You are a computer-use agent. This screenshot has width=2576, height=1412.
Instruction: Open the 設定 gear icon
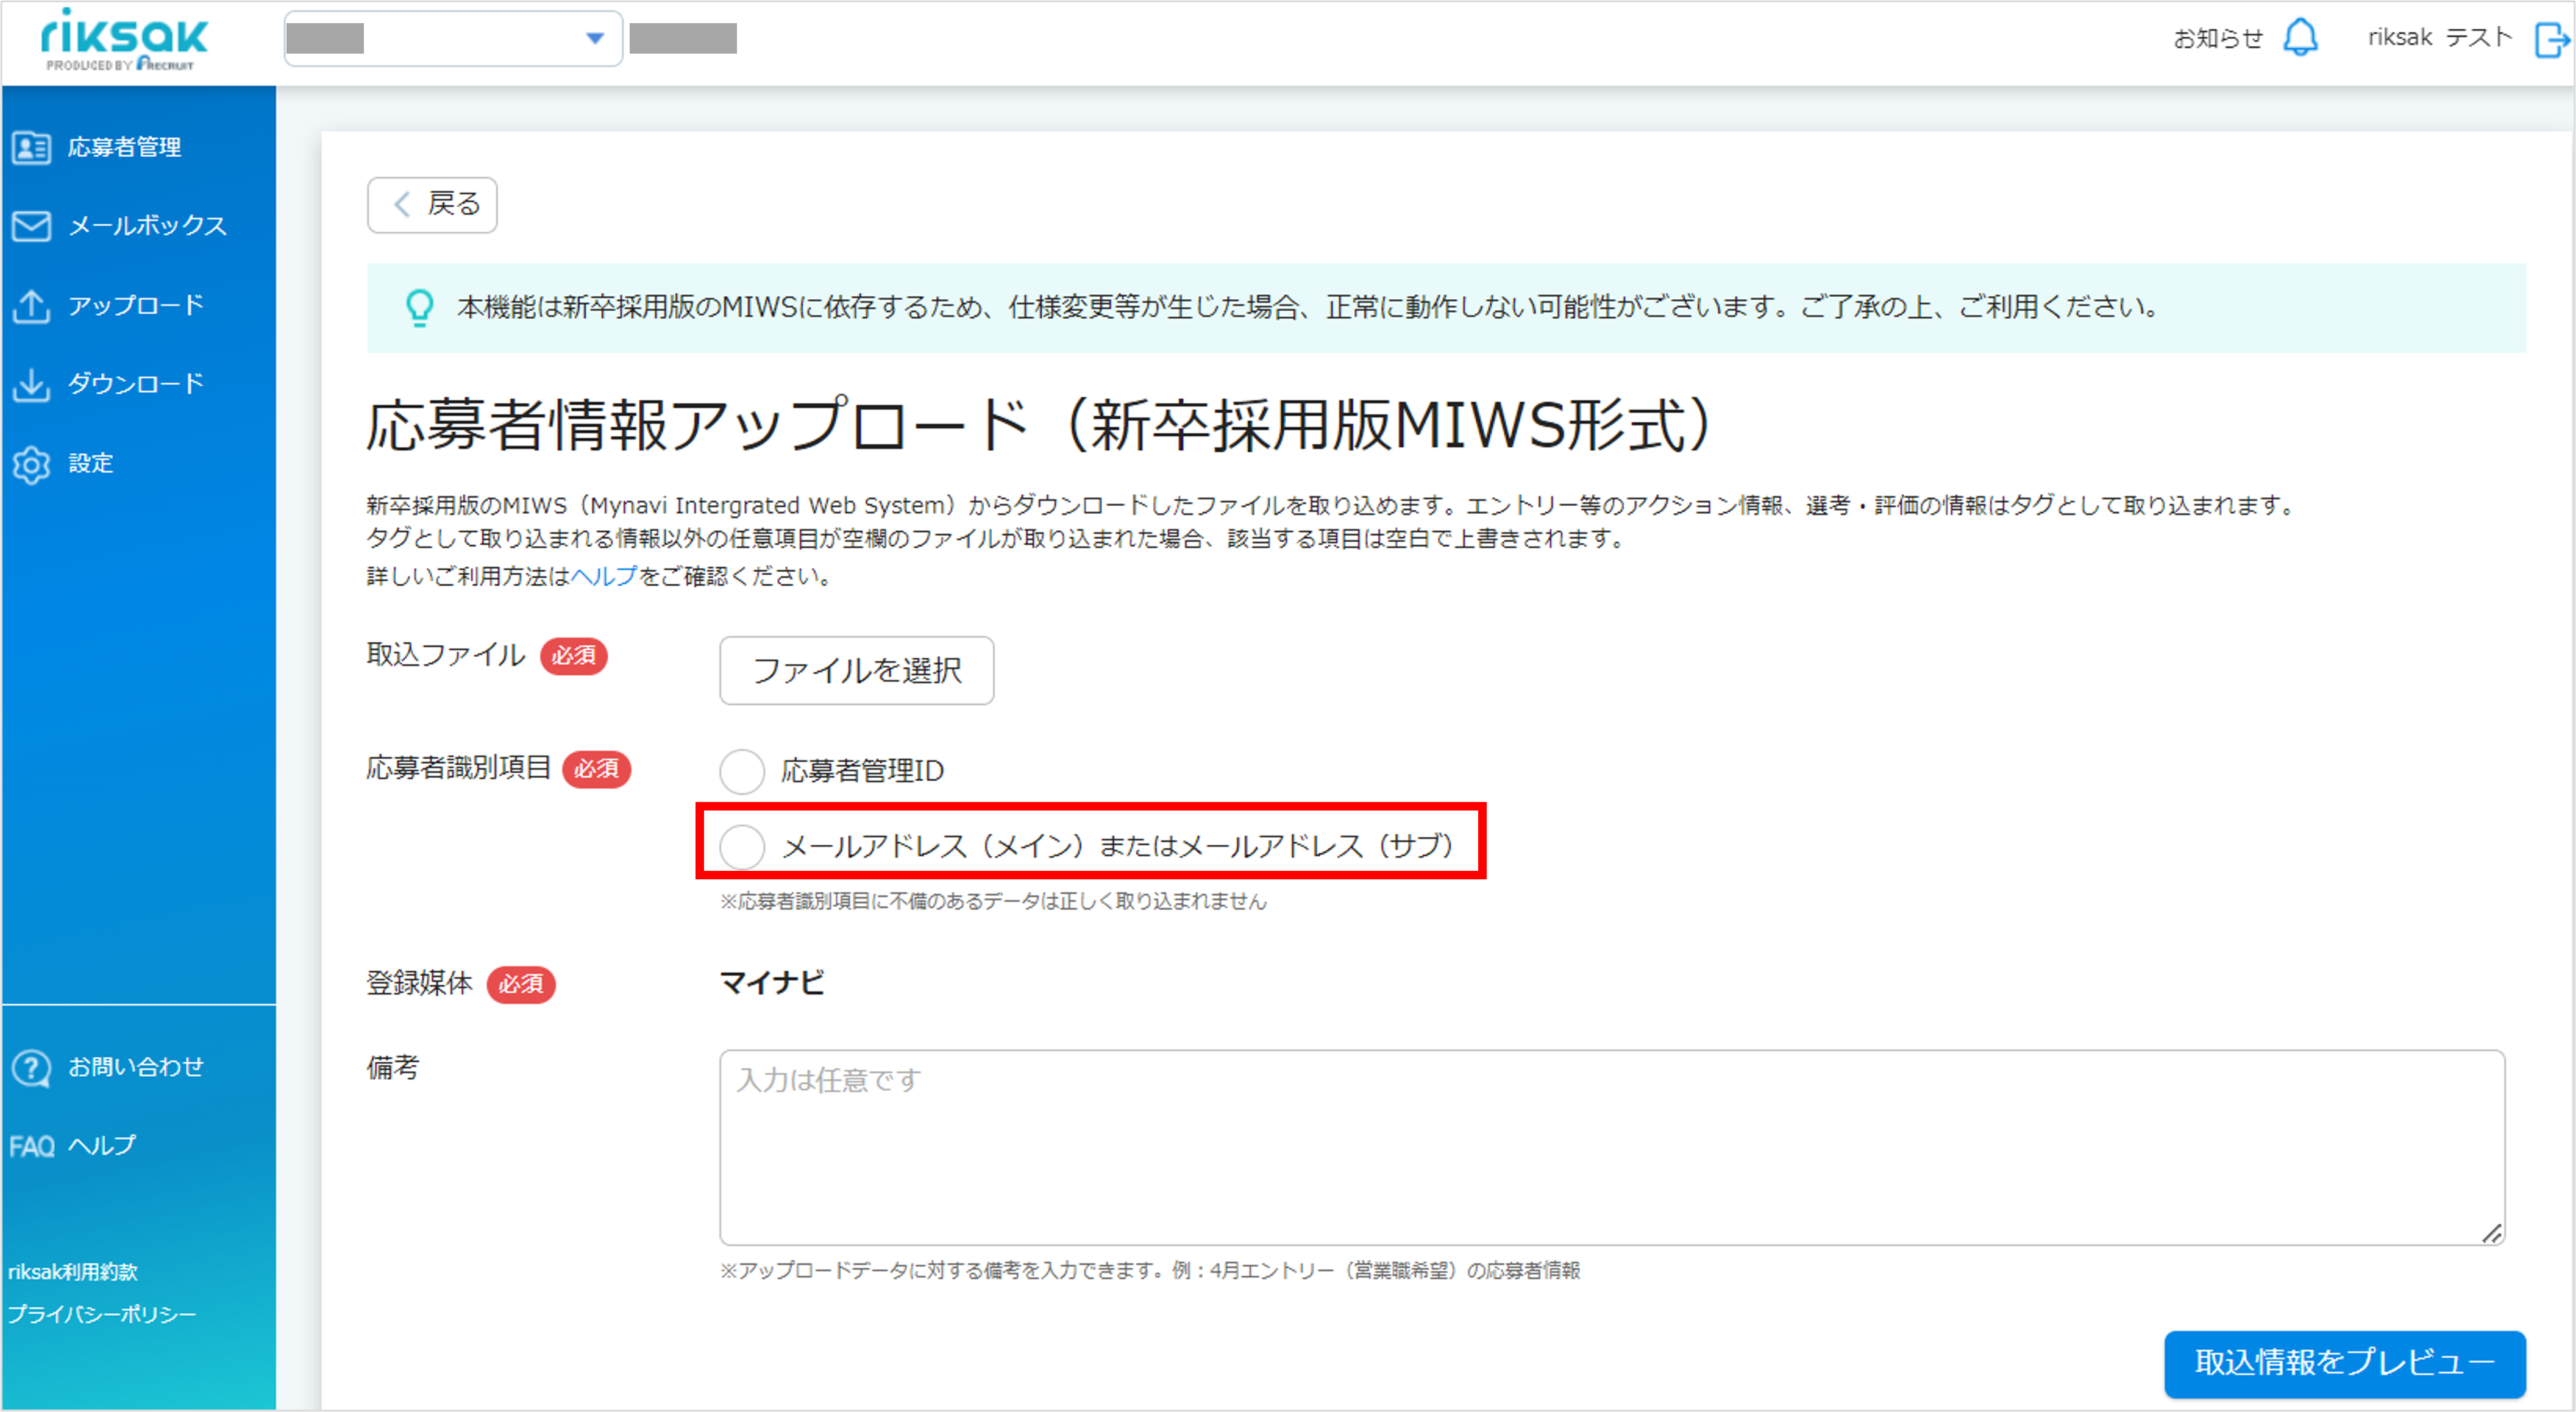pos(32,464)
